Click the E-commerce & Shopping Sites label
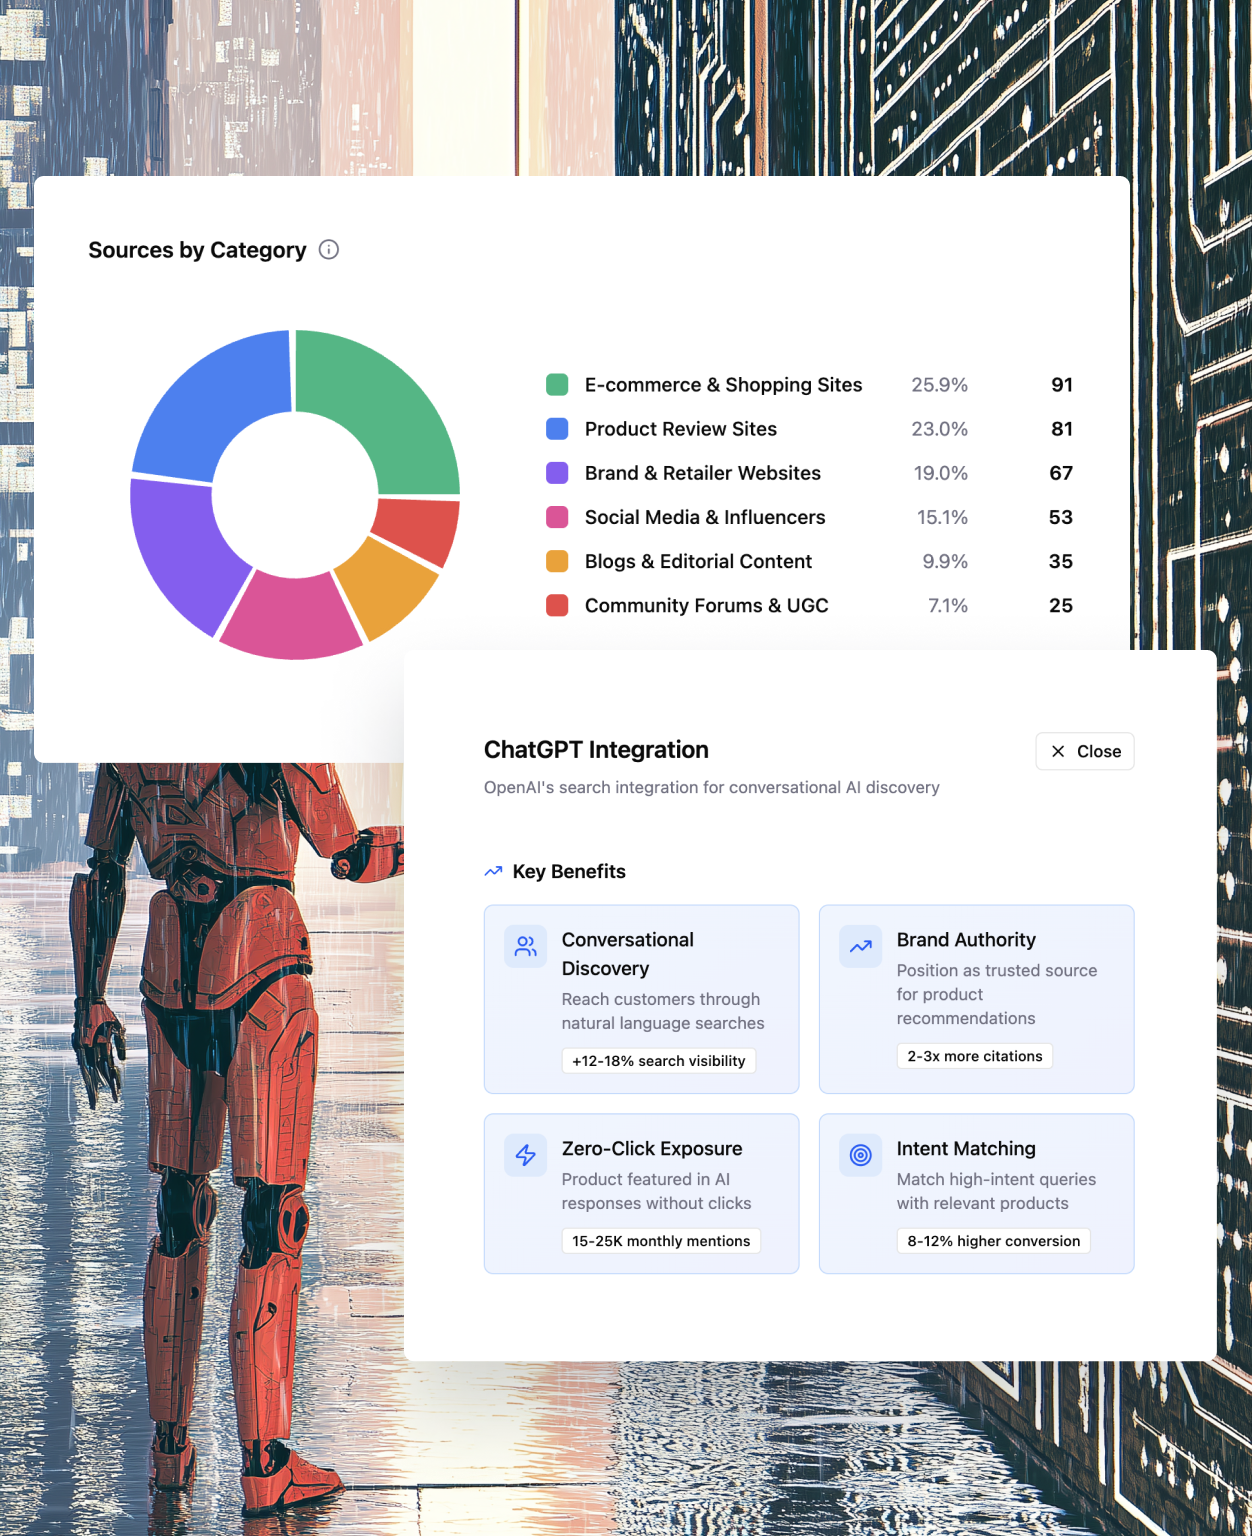Screen dimensions: 1252x1536 click(x=723, y=385)
